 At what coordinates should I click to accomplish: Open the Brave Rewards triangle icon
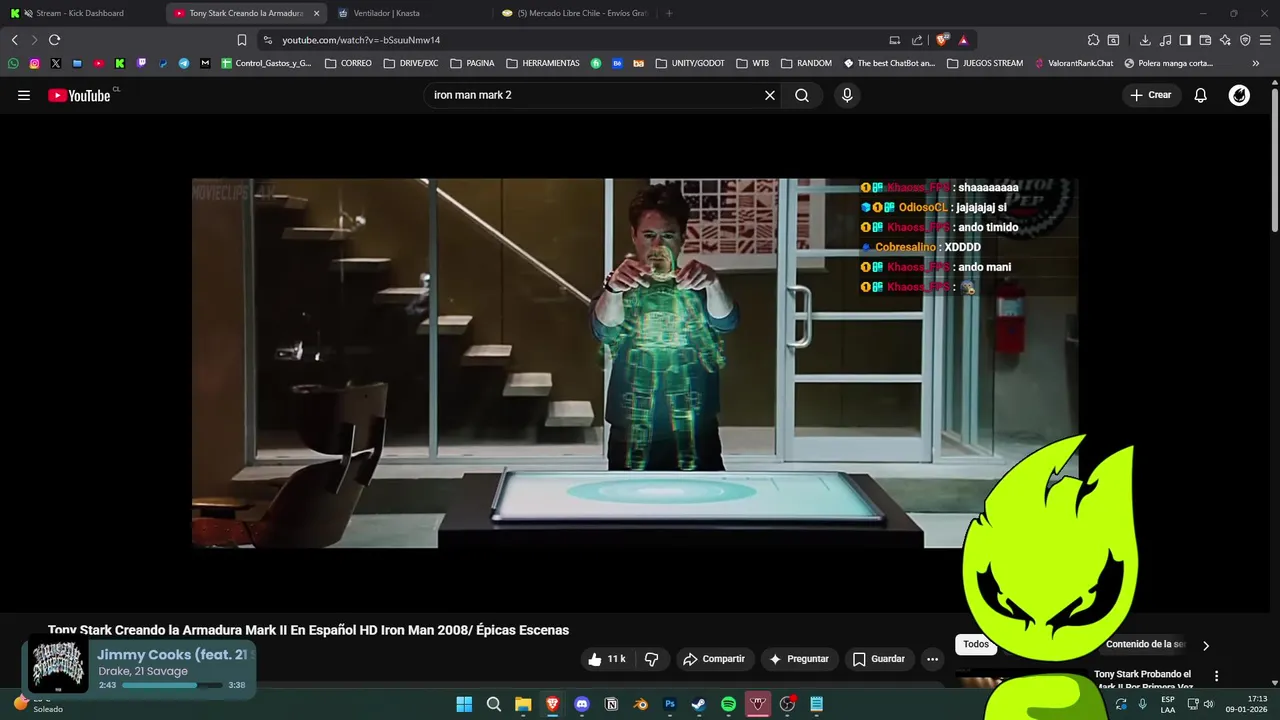pyautogui.click(x=963, y=40)
